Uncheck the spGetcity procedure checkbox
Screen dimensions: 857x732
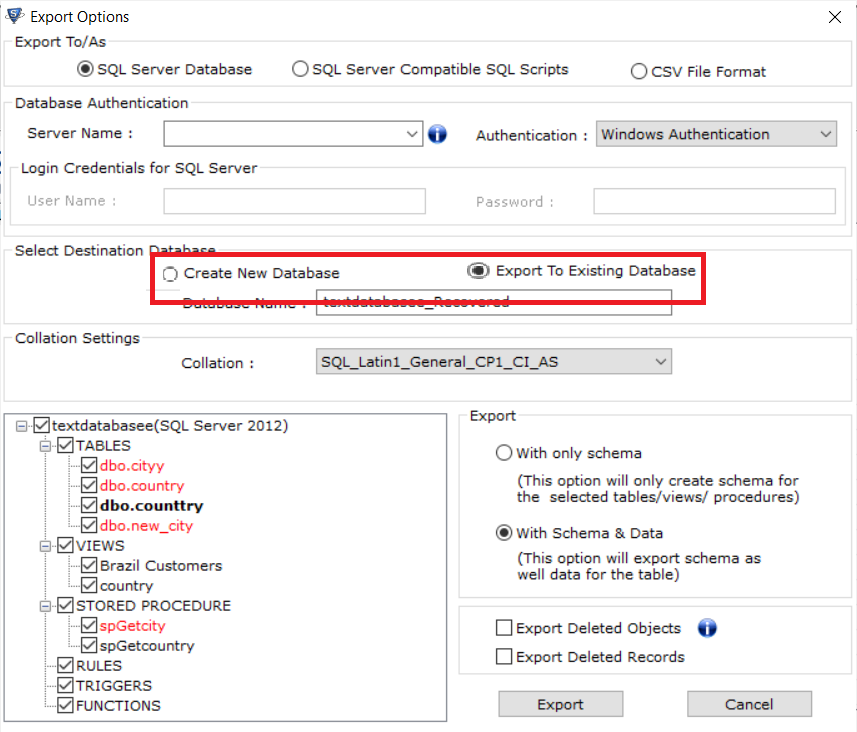(89, 625)
